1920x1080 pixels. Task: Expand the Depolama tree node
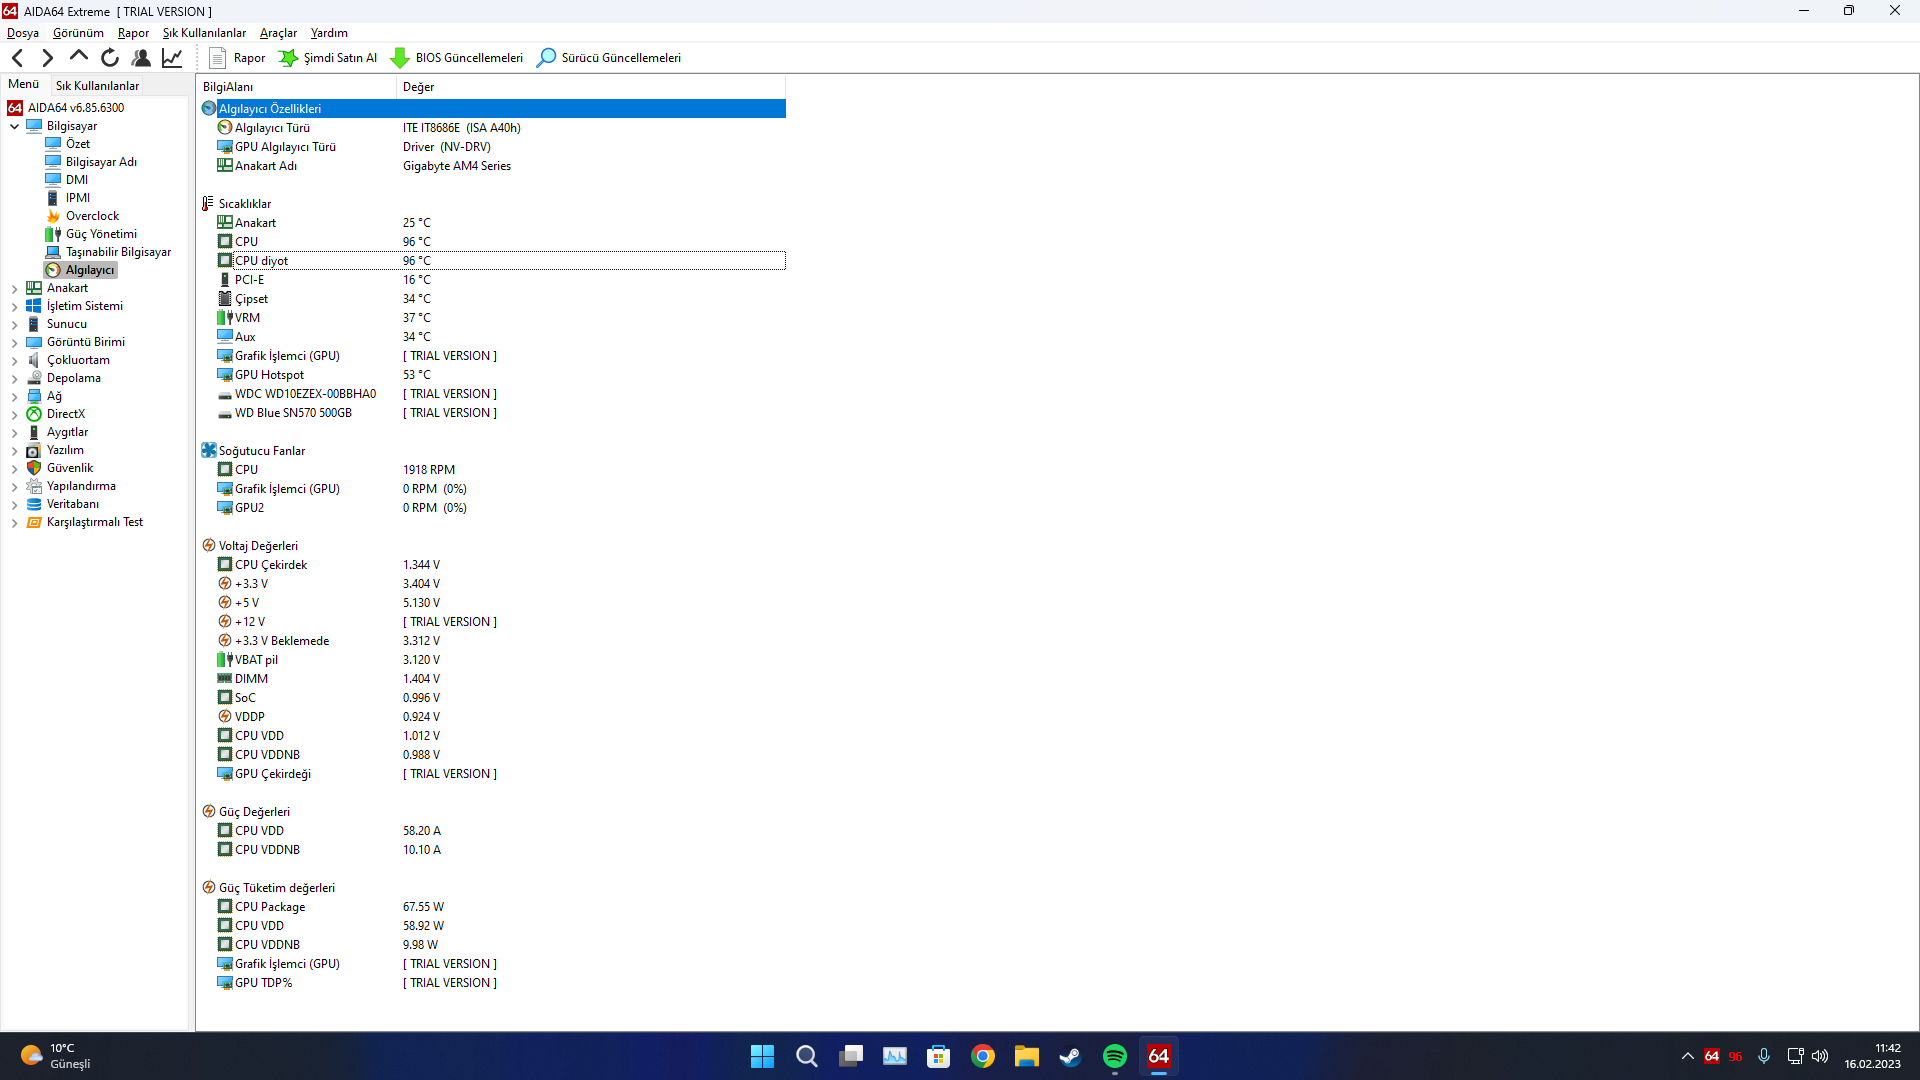pyautogui.click(x=14, y=378)
